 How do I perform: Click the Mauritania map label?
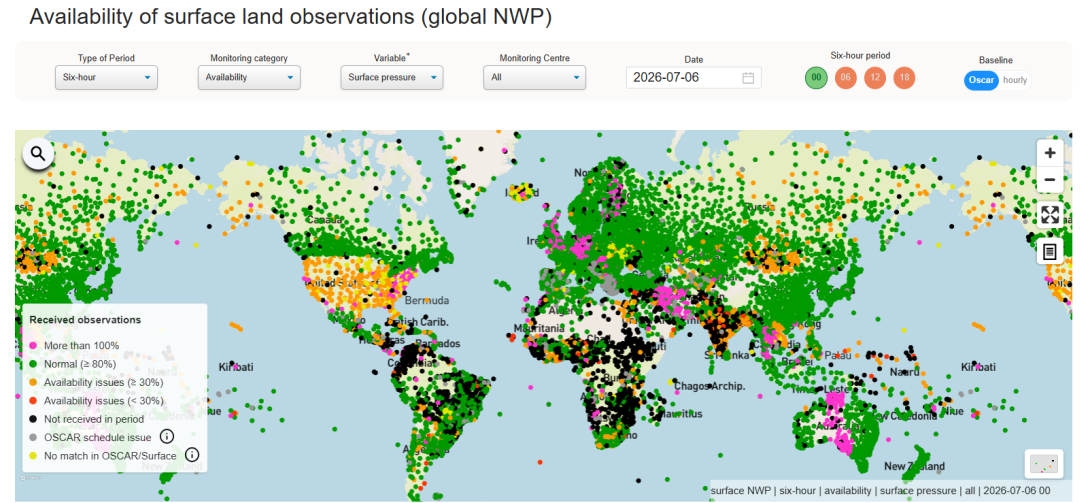pos(537,328)
